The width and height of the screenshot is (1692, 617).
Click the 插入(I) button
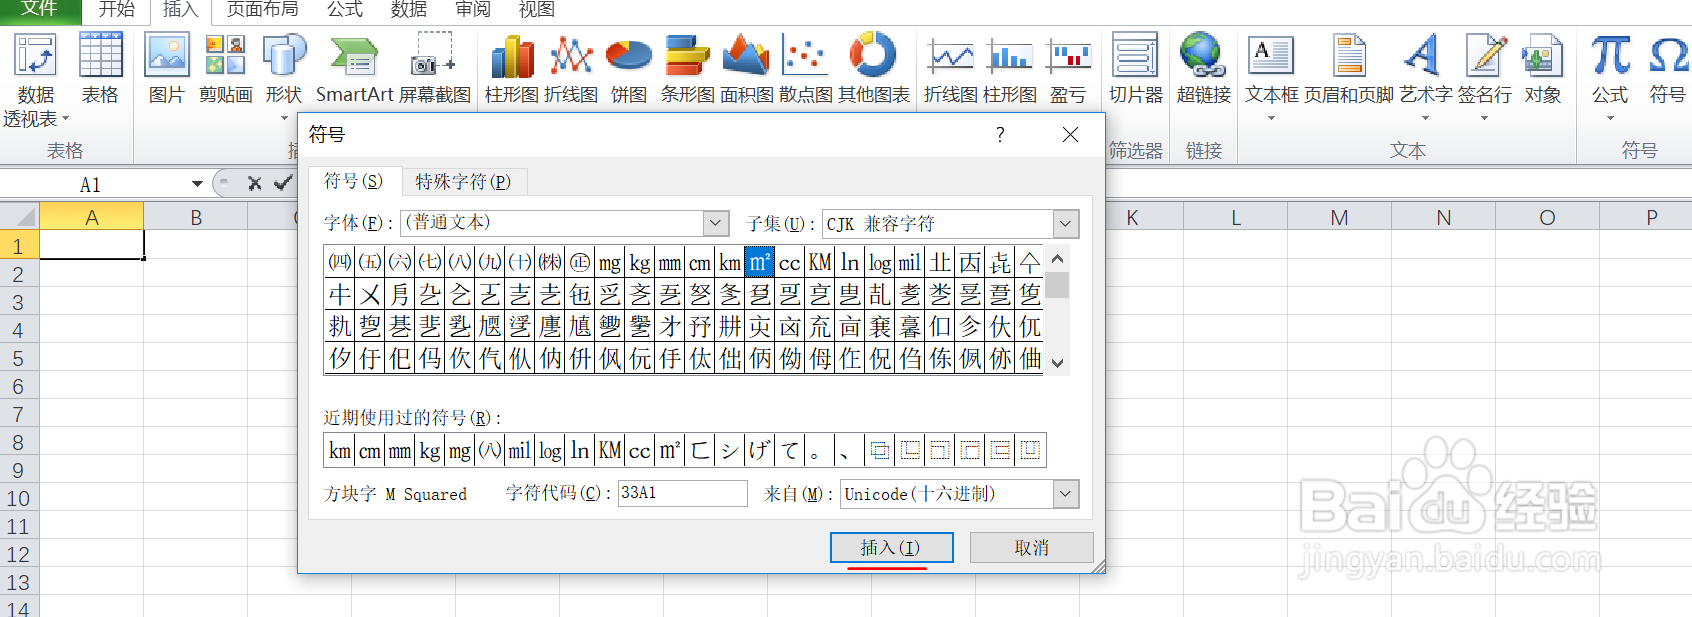coord(891,547)
